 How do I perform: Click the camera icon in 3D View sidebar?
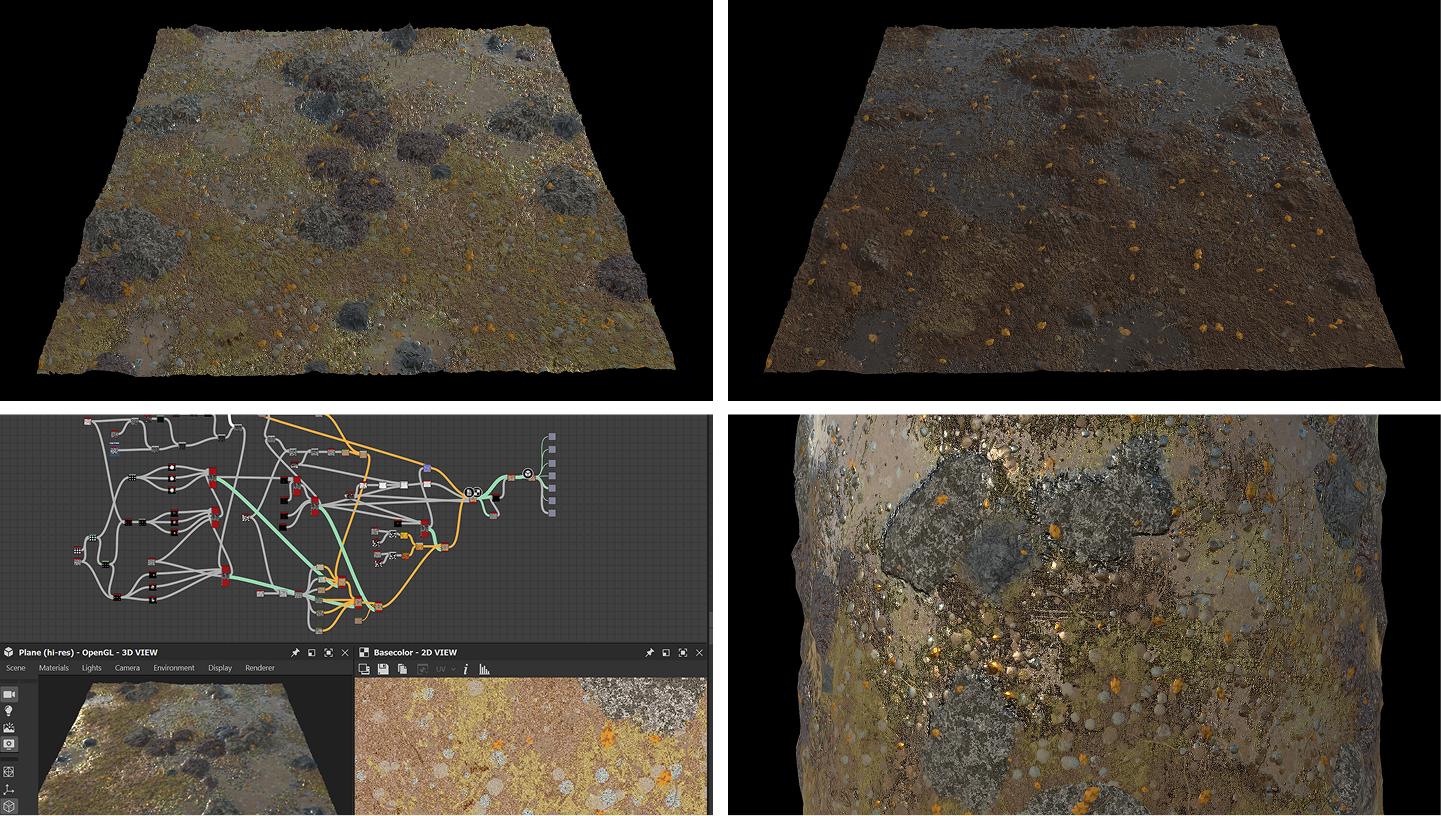[x=9, y=694]
